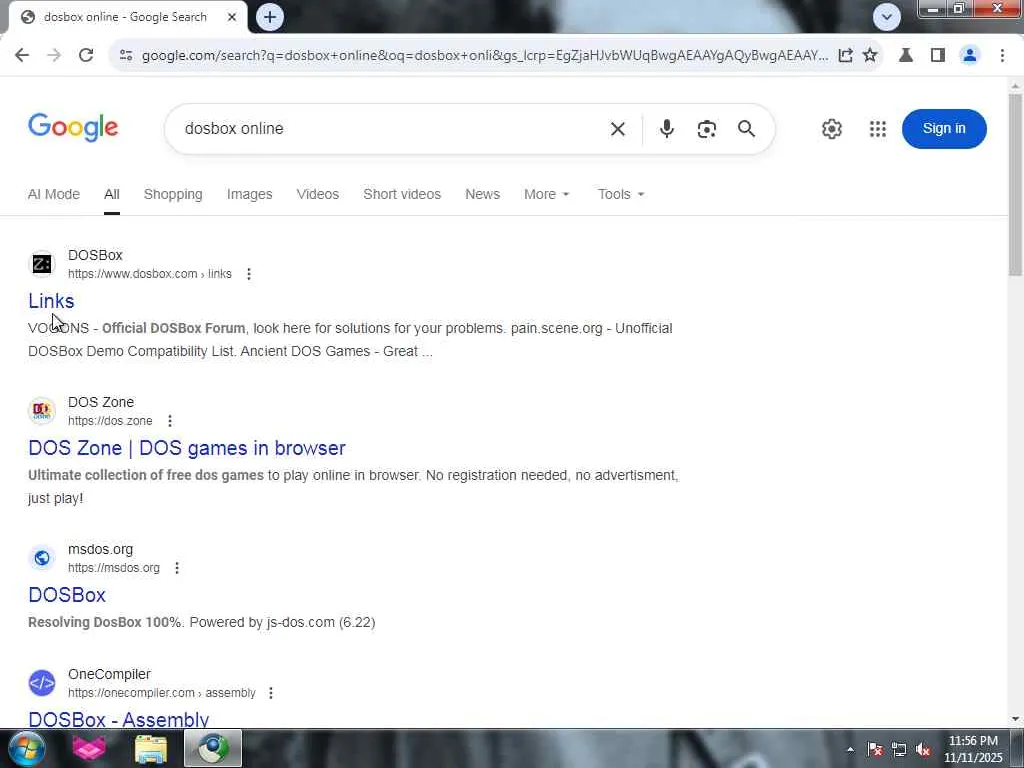Go to Google homepage via logo

(73, 127)
